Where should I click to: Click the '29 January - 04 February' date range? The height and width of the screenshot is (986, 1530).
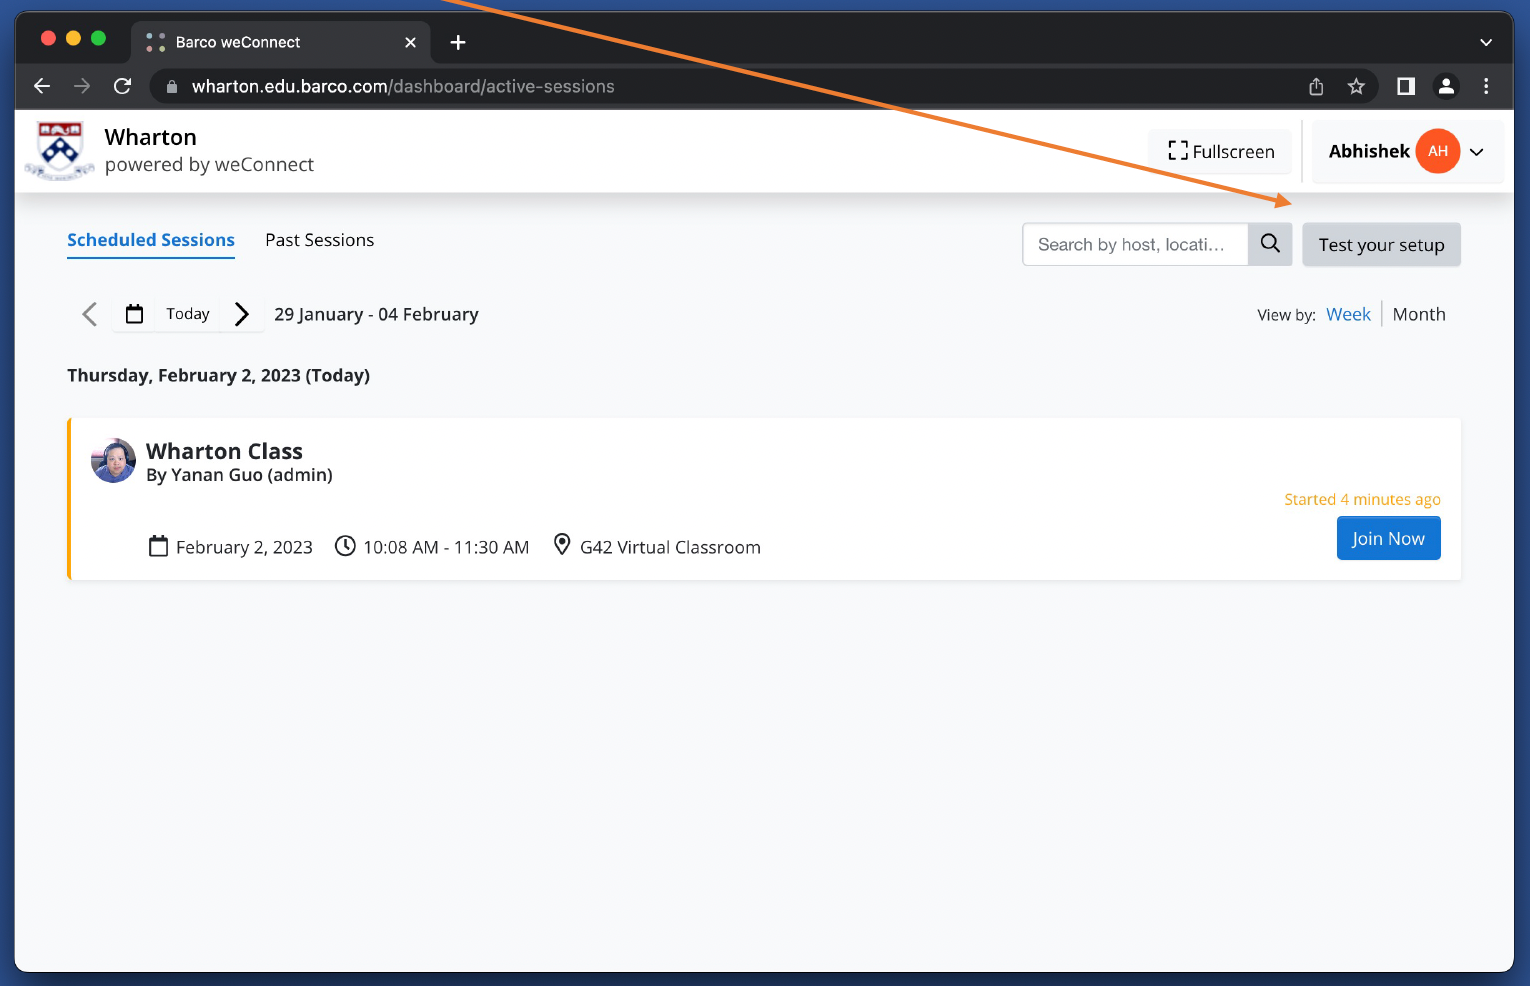(376, 314)
